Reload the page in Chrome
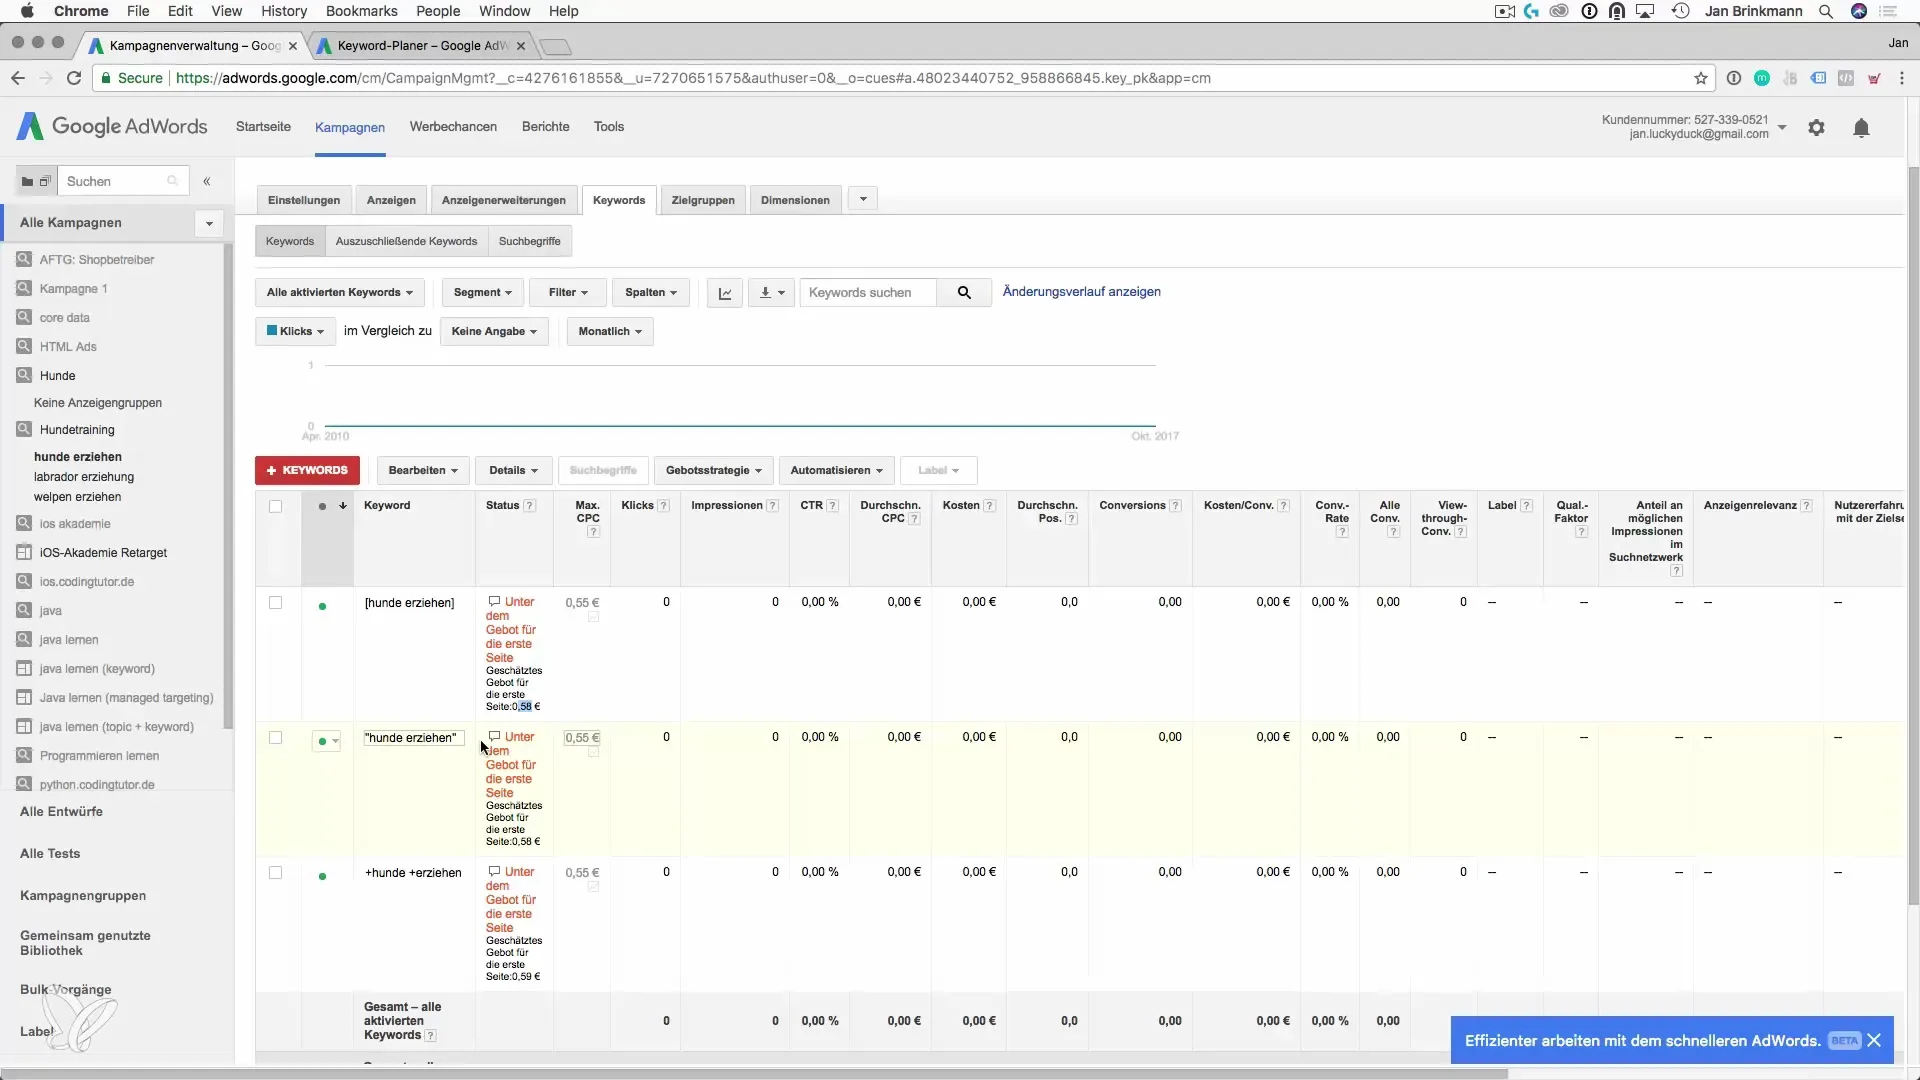The image size is (1920, 1080). pyautogui.click(x=74, y=78)
